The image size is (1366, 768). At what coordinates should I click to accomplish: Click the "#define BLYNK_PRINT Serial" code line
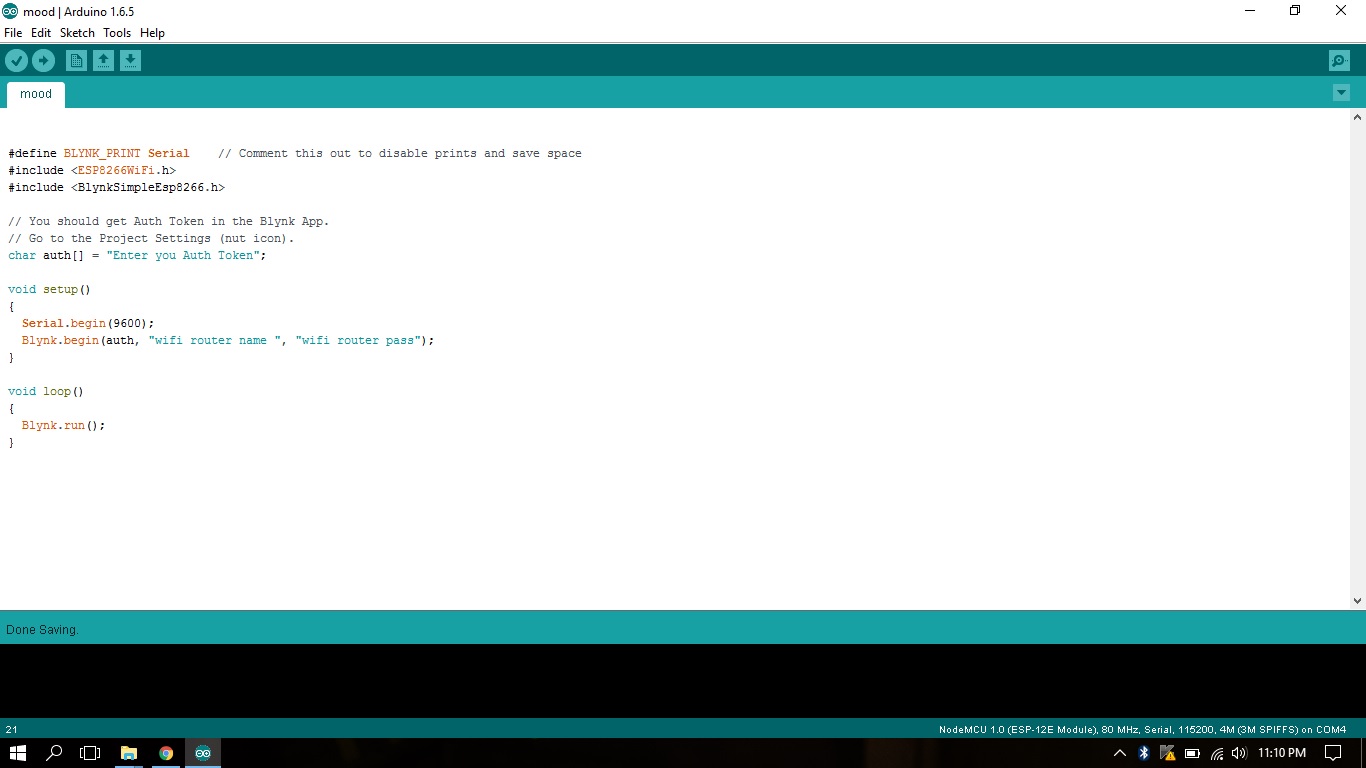coord(99,153)
